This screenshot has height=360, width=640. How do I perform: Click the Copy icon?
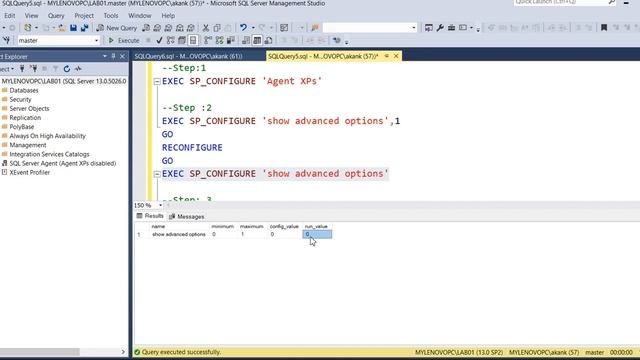[217, 28]
